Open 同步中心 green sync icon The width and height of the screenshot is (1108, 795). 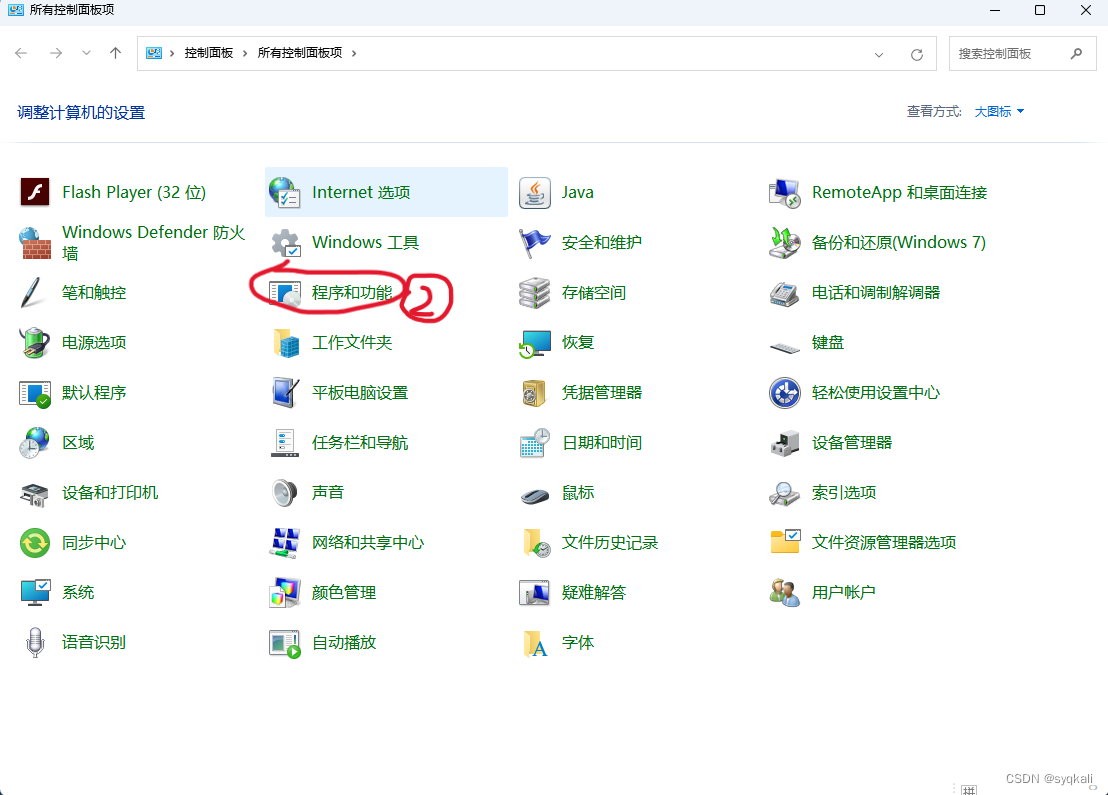35,543
